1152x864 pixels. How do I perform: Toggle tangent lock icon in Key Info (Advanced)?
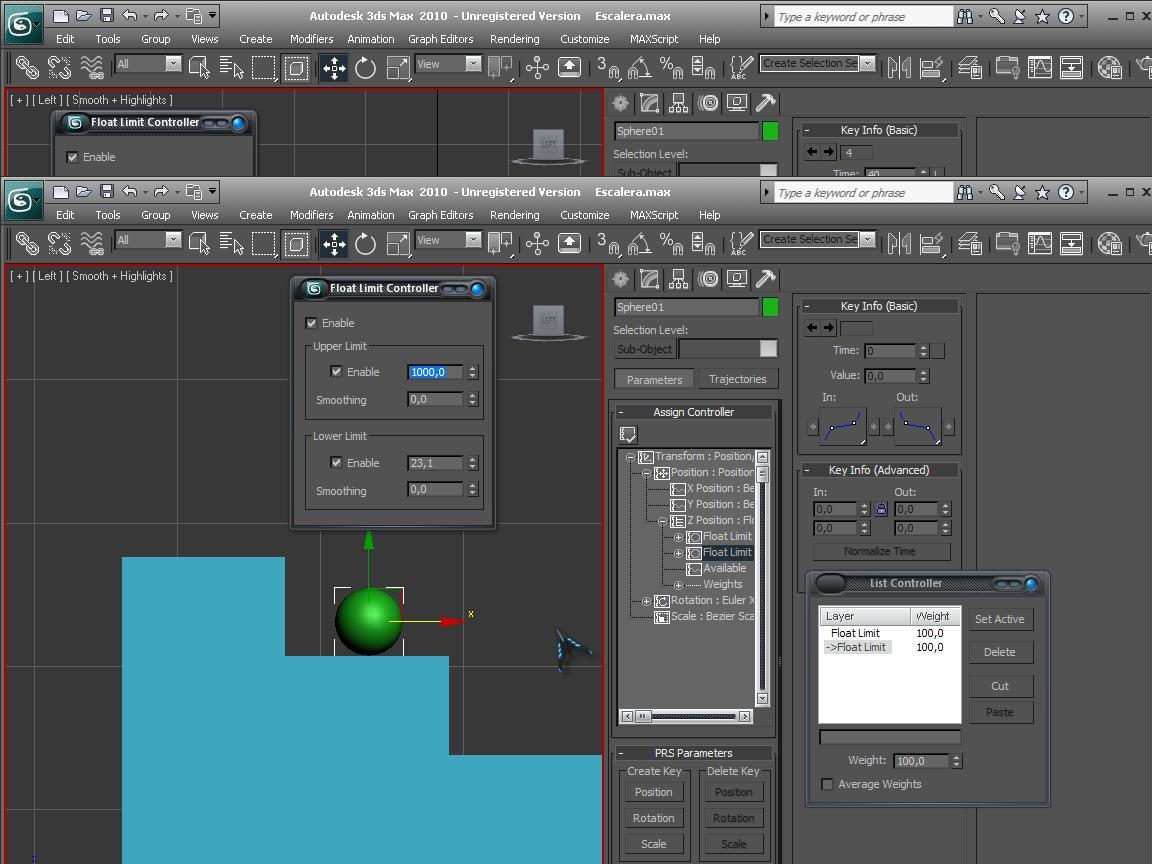[x=882, y=508]
